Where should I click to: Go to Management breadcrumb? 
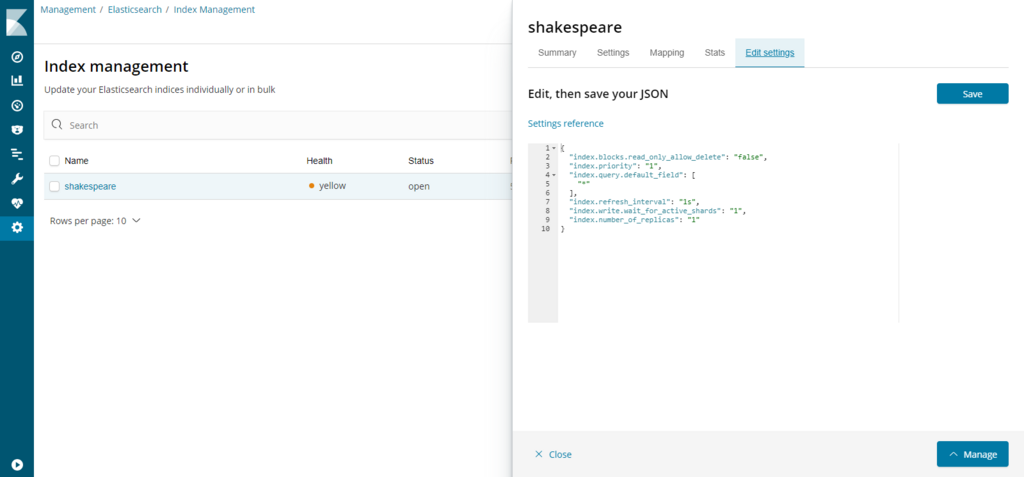(x=67, y=10)
